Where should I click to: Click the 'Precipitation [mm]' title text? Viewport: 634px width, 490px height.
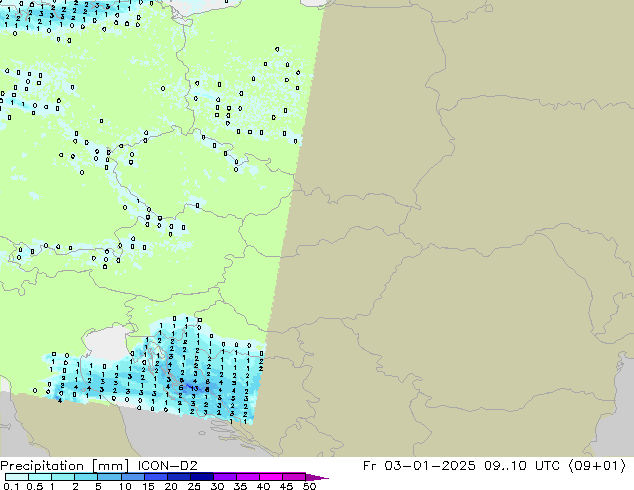click(x=65, y=466)
